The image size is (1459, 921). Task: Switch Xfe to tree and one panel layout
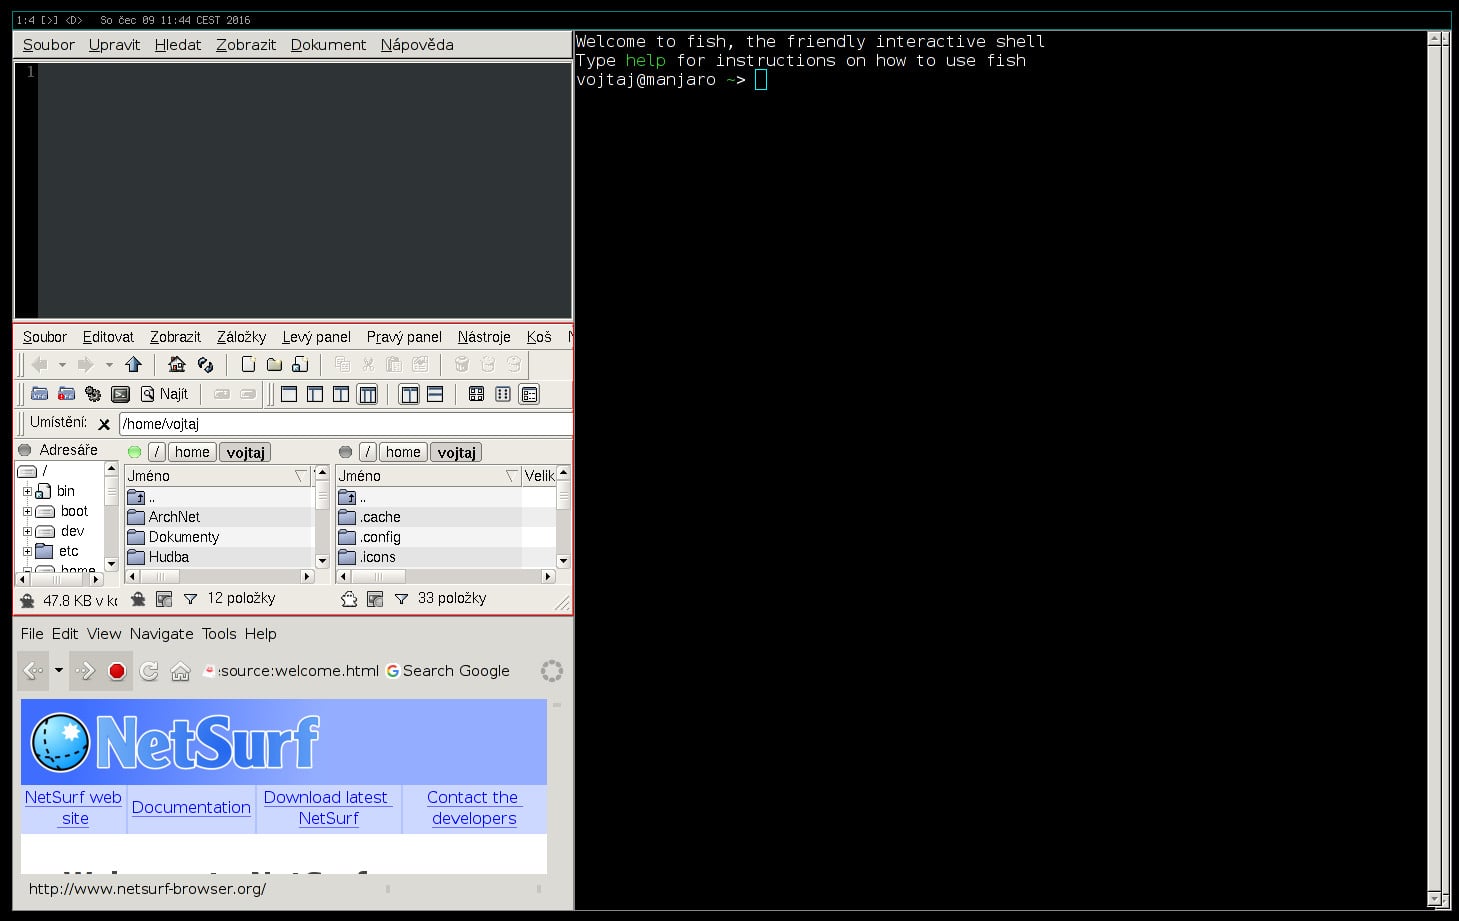click(315, 394)
